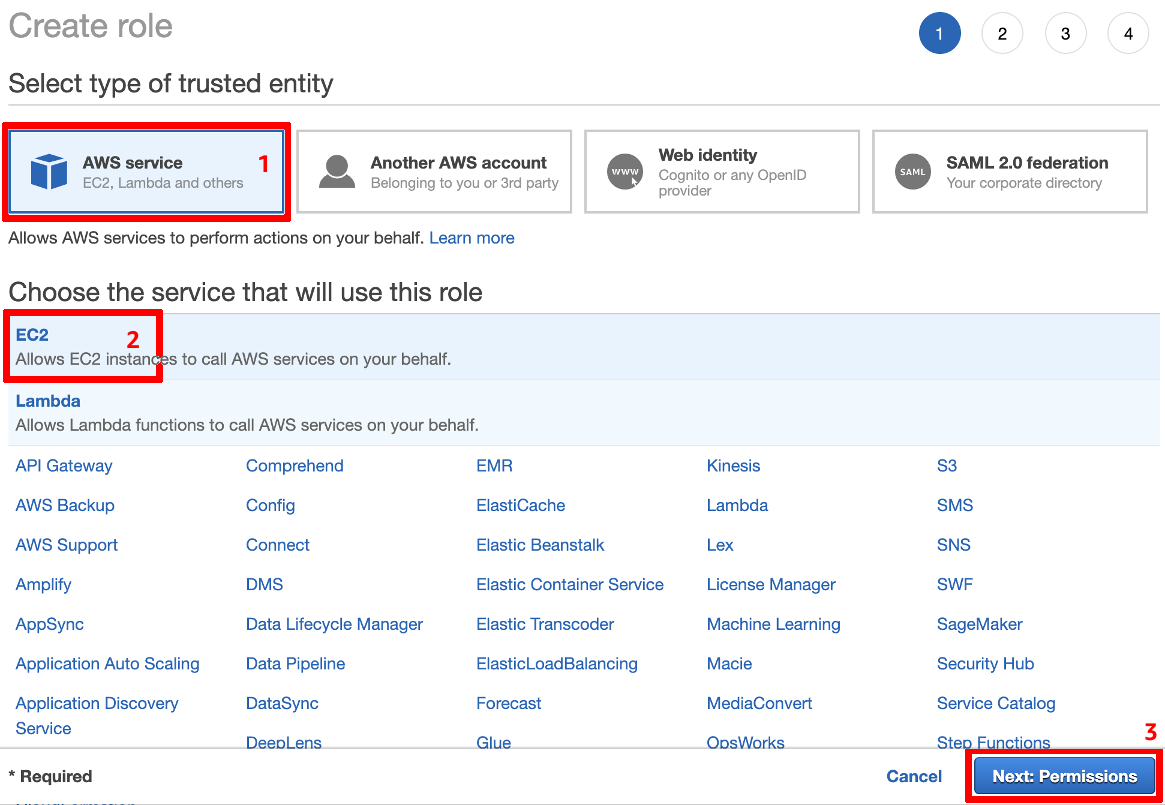
Task: Select DataSync service
Action: (x=282, y=703)
